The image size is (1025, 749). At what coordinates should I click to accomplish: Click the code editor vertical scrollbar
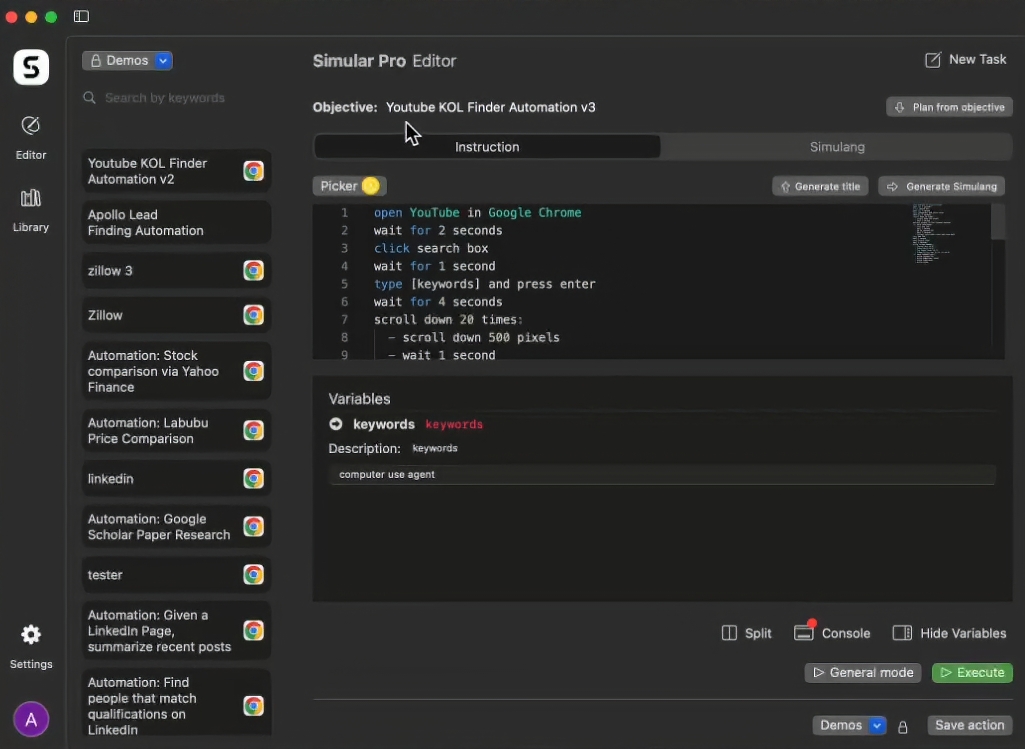coord(998,222)
